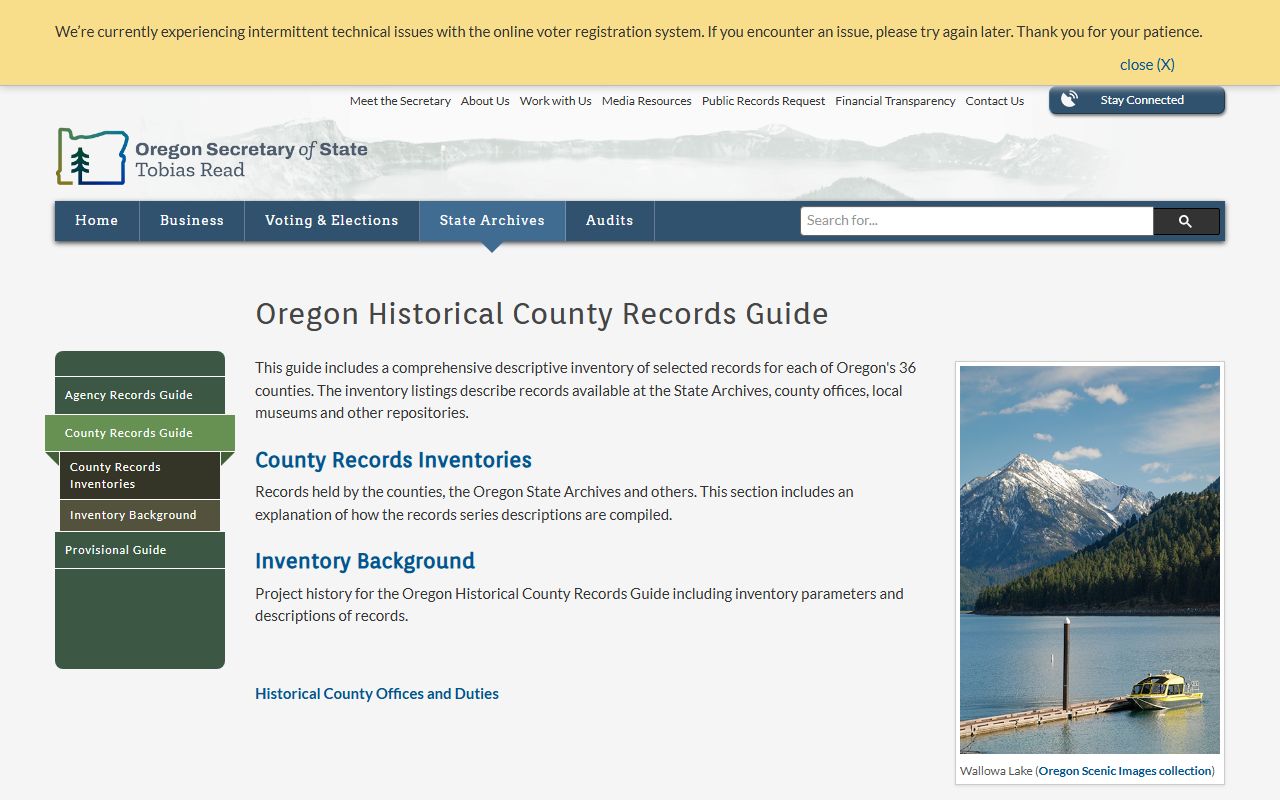1280x800 pixels.
Task: Open the Meet the Secretary link
Action: pos(400,101)
